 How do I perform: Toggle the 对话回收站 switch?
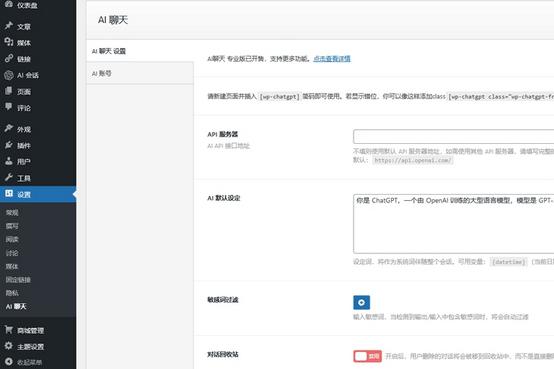point(367,356)
